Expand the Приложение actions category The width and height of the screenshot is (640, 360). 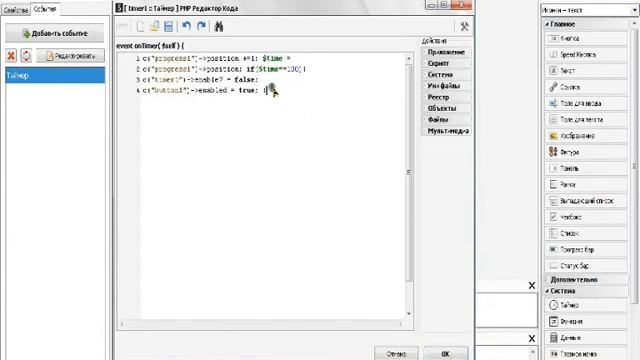pyautogui.click(x=446, y=52)
